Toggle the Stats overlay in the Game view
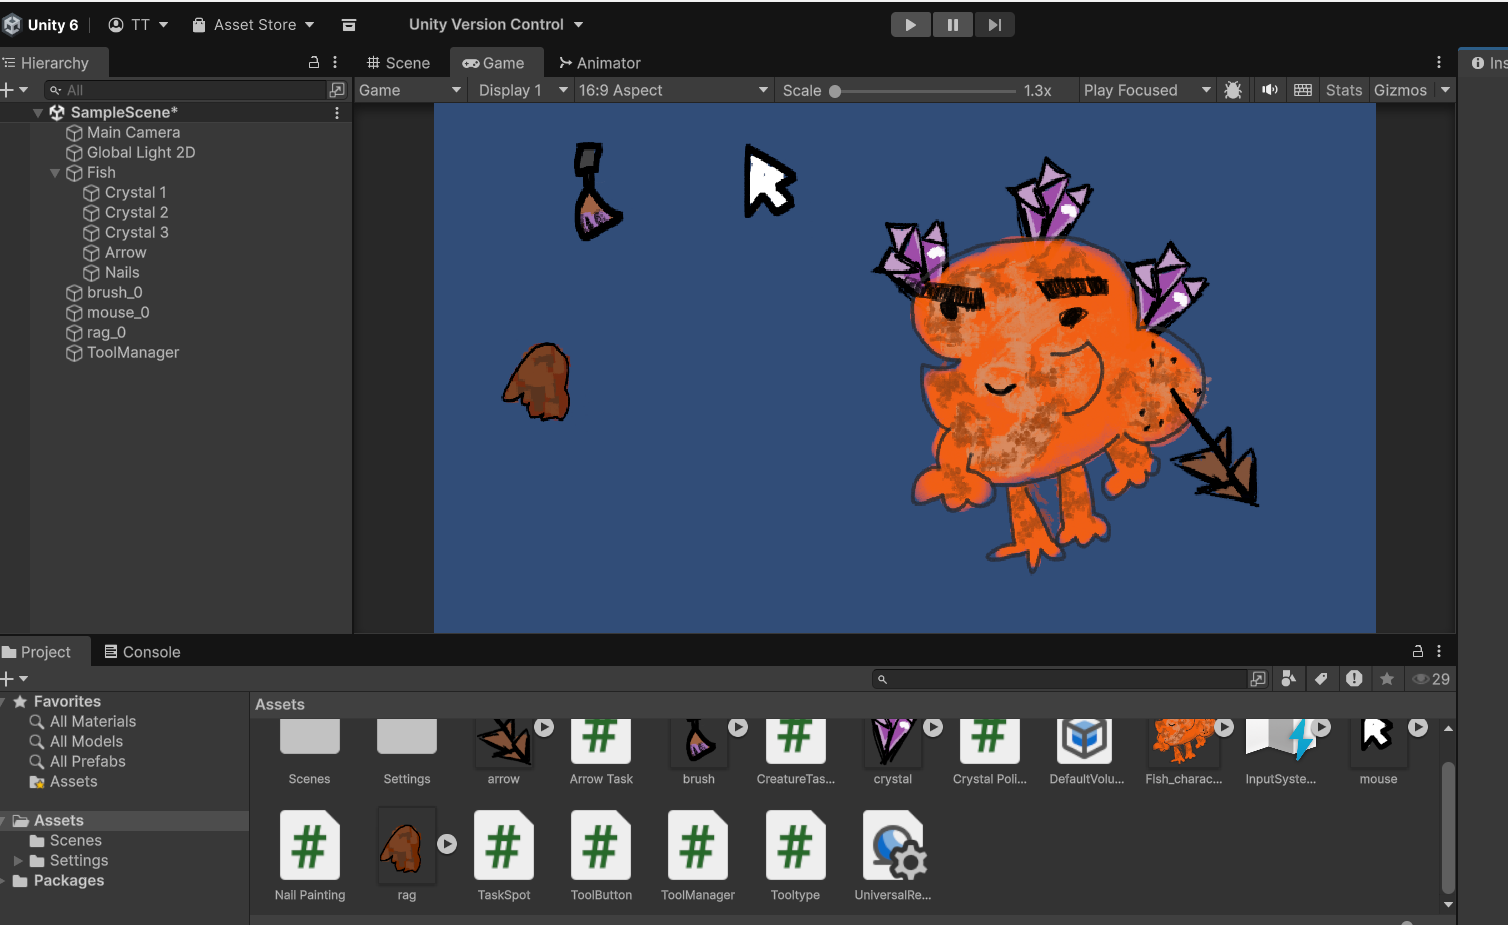This screenshot has width=1508, height=925. point(1343,90)
